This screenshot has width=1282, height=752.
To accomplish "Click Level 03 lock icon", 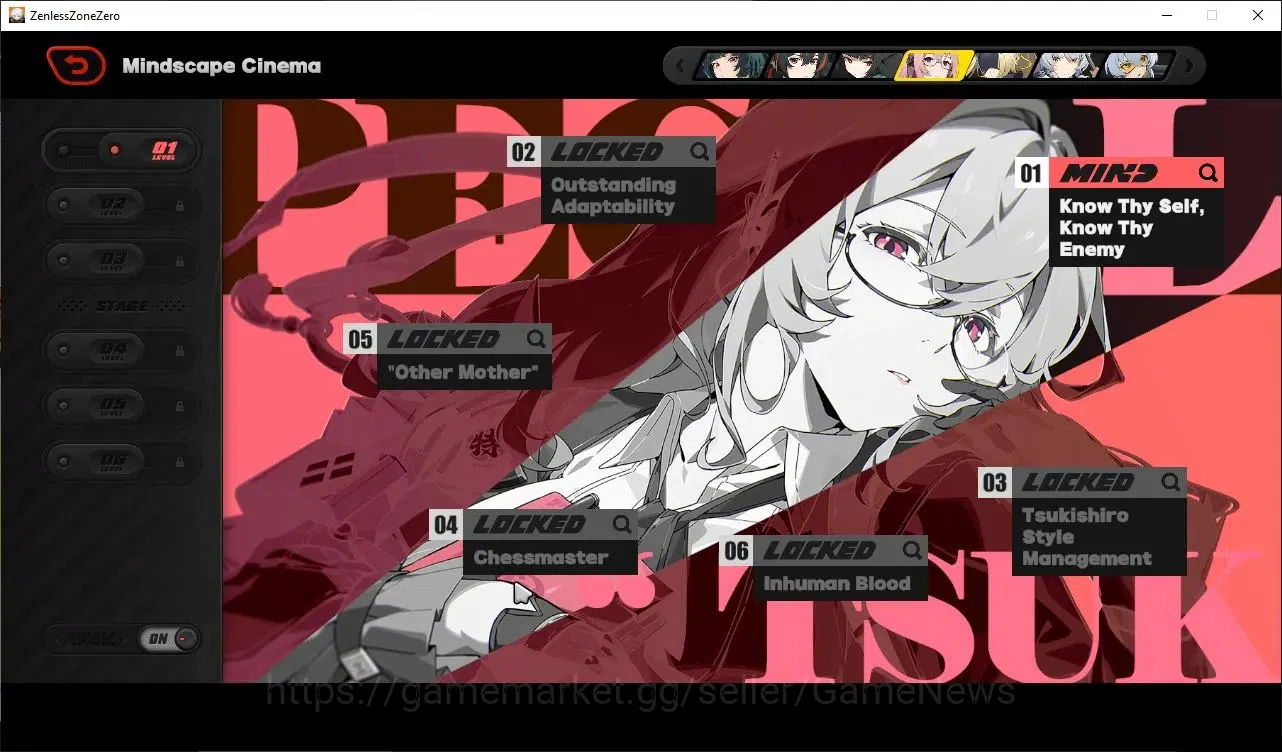I will coord(180,261).
